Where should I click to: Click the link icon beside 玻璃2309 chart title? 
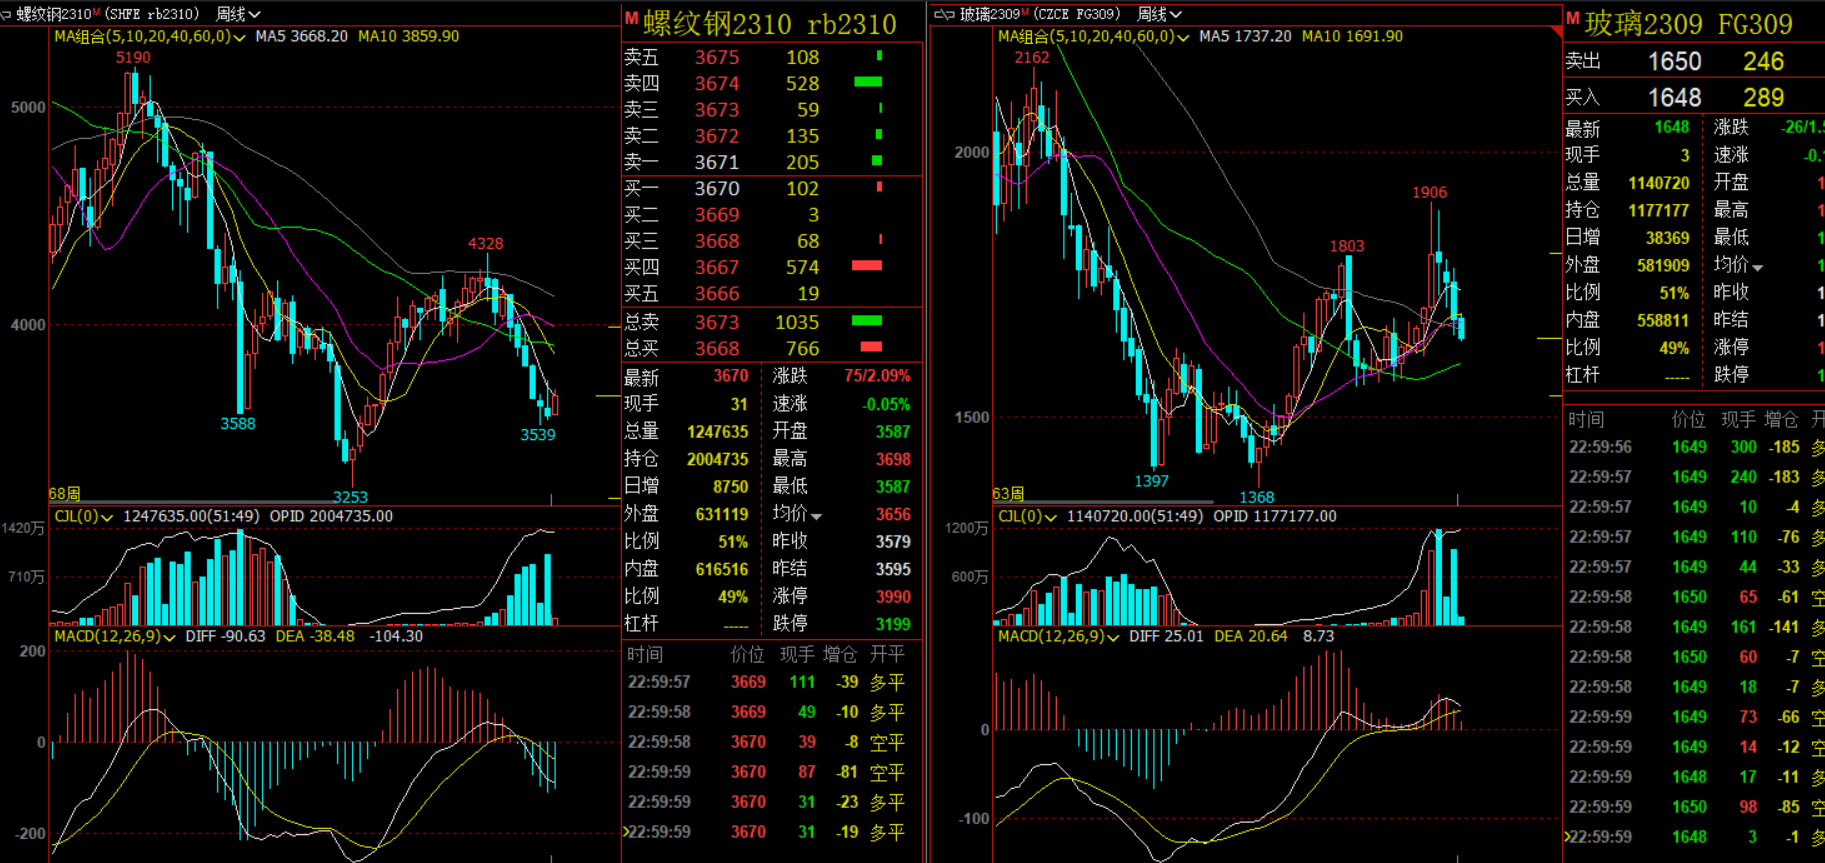(x=944, y=14)
